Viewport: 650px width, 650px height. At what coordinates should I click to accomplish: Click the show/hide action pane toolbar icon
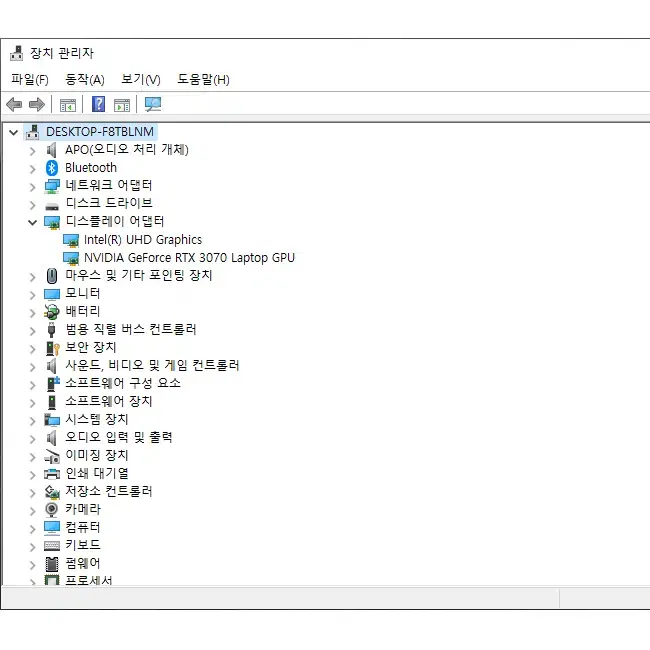tap(122, 105)
